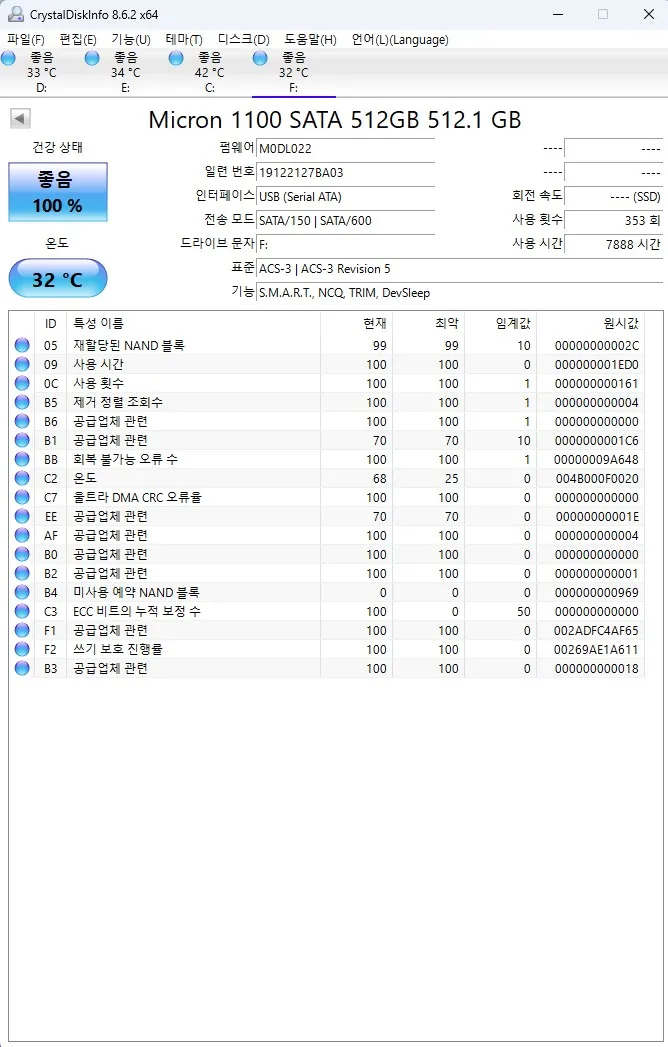Click the transfer mode field SATA/150 | SATA/600
This screenshot has height=1047, width=668.
point(345,220)
